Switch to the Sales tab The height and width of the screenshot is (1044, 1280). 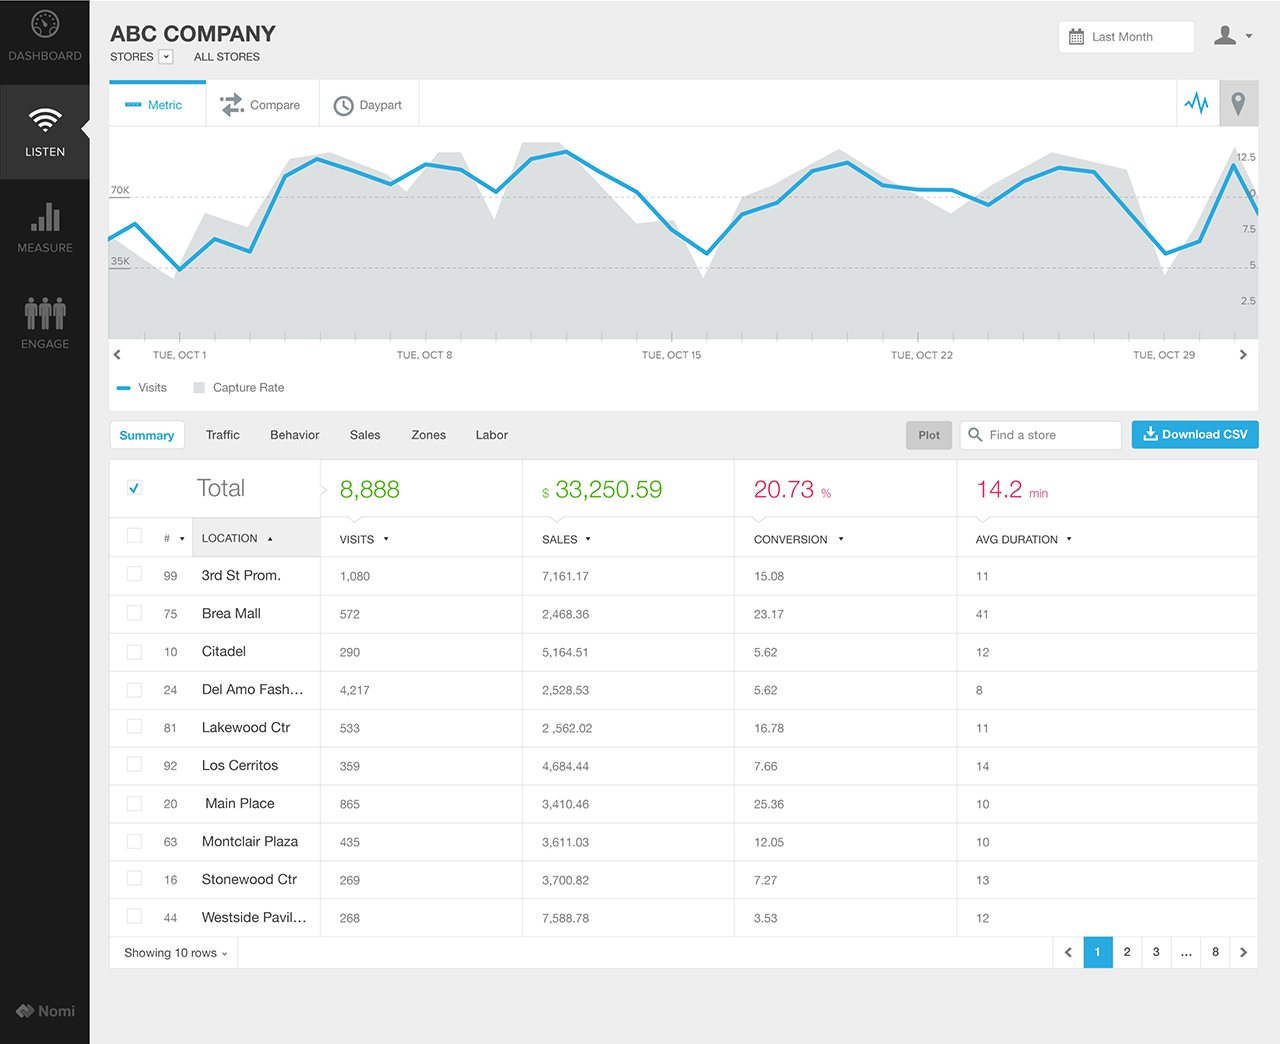click(x=365, y=435)
